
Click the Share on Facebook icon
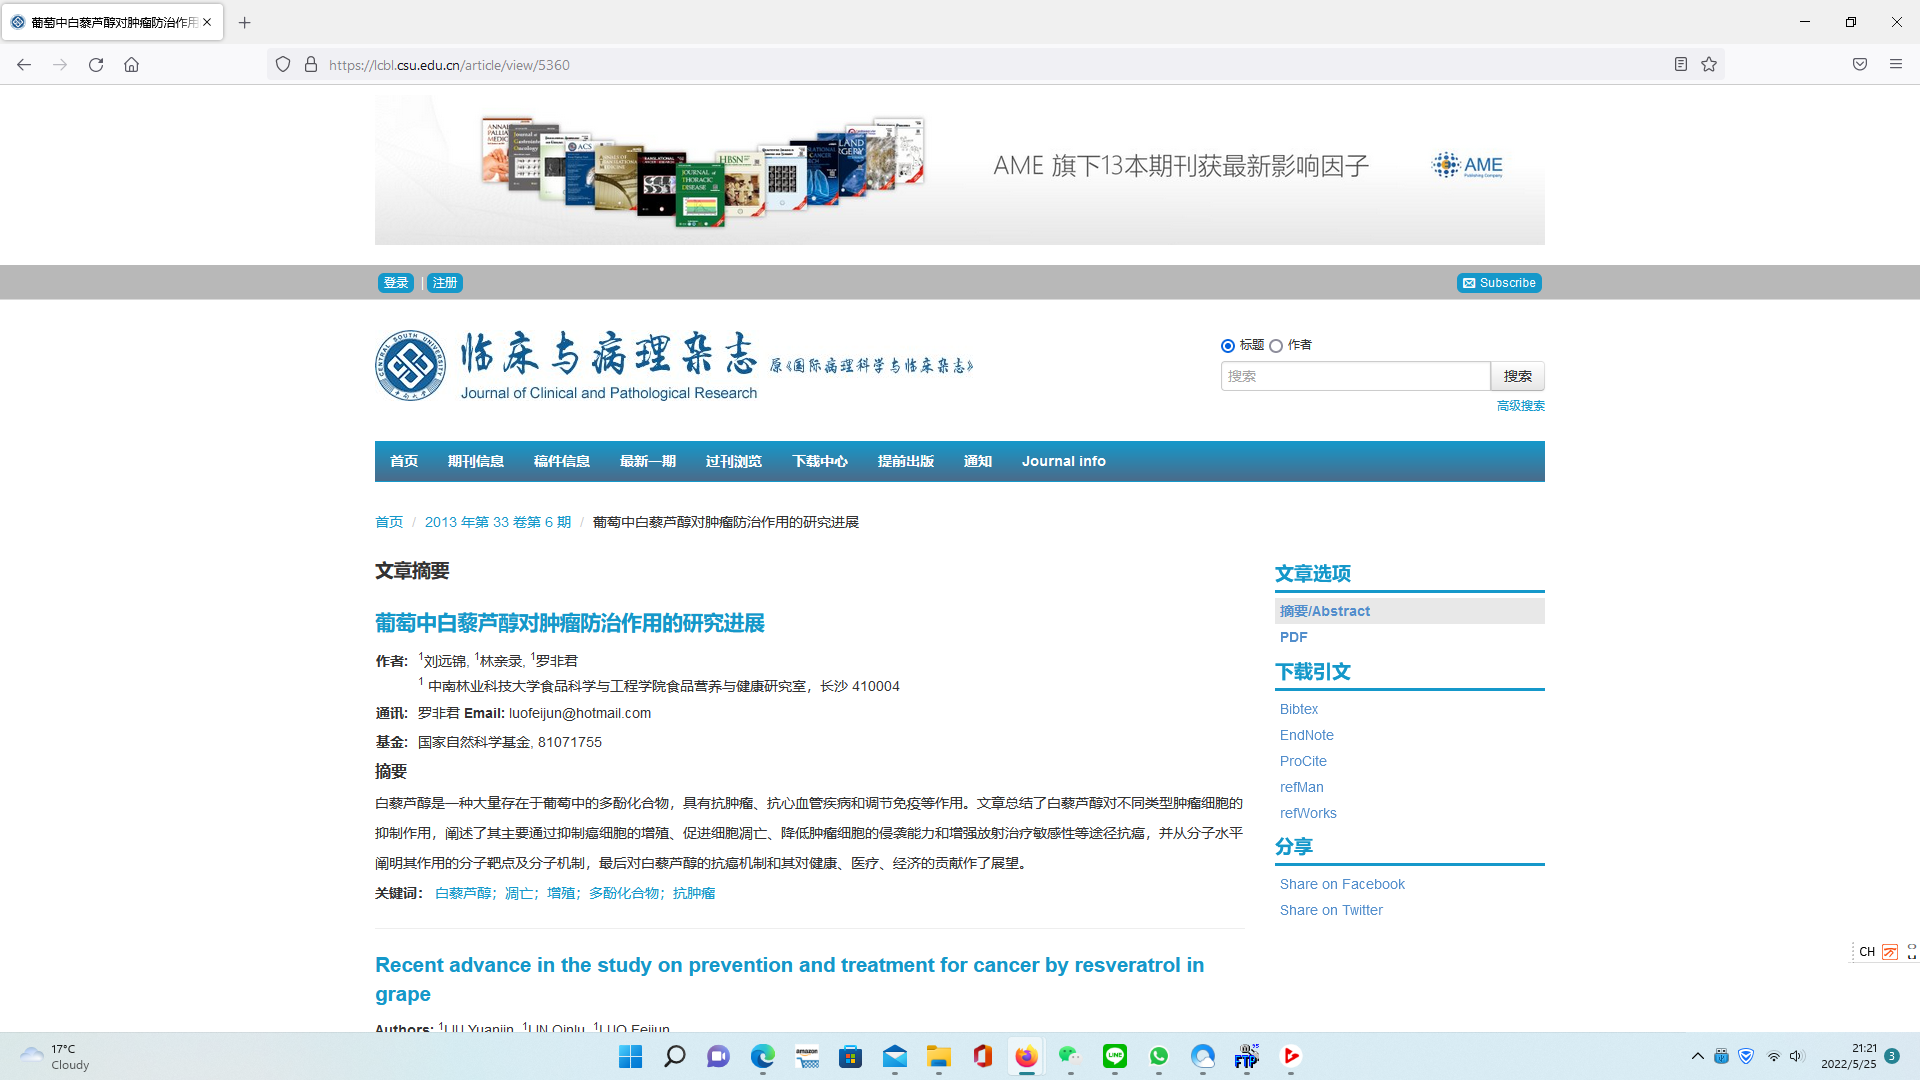tap(1341, 884)
